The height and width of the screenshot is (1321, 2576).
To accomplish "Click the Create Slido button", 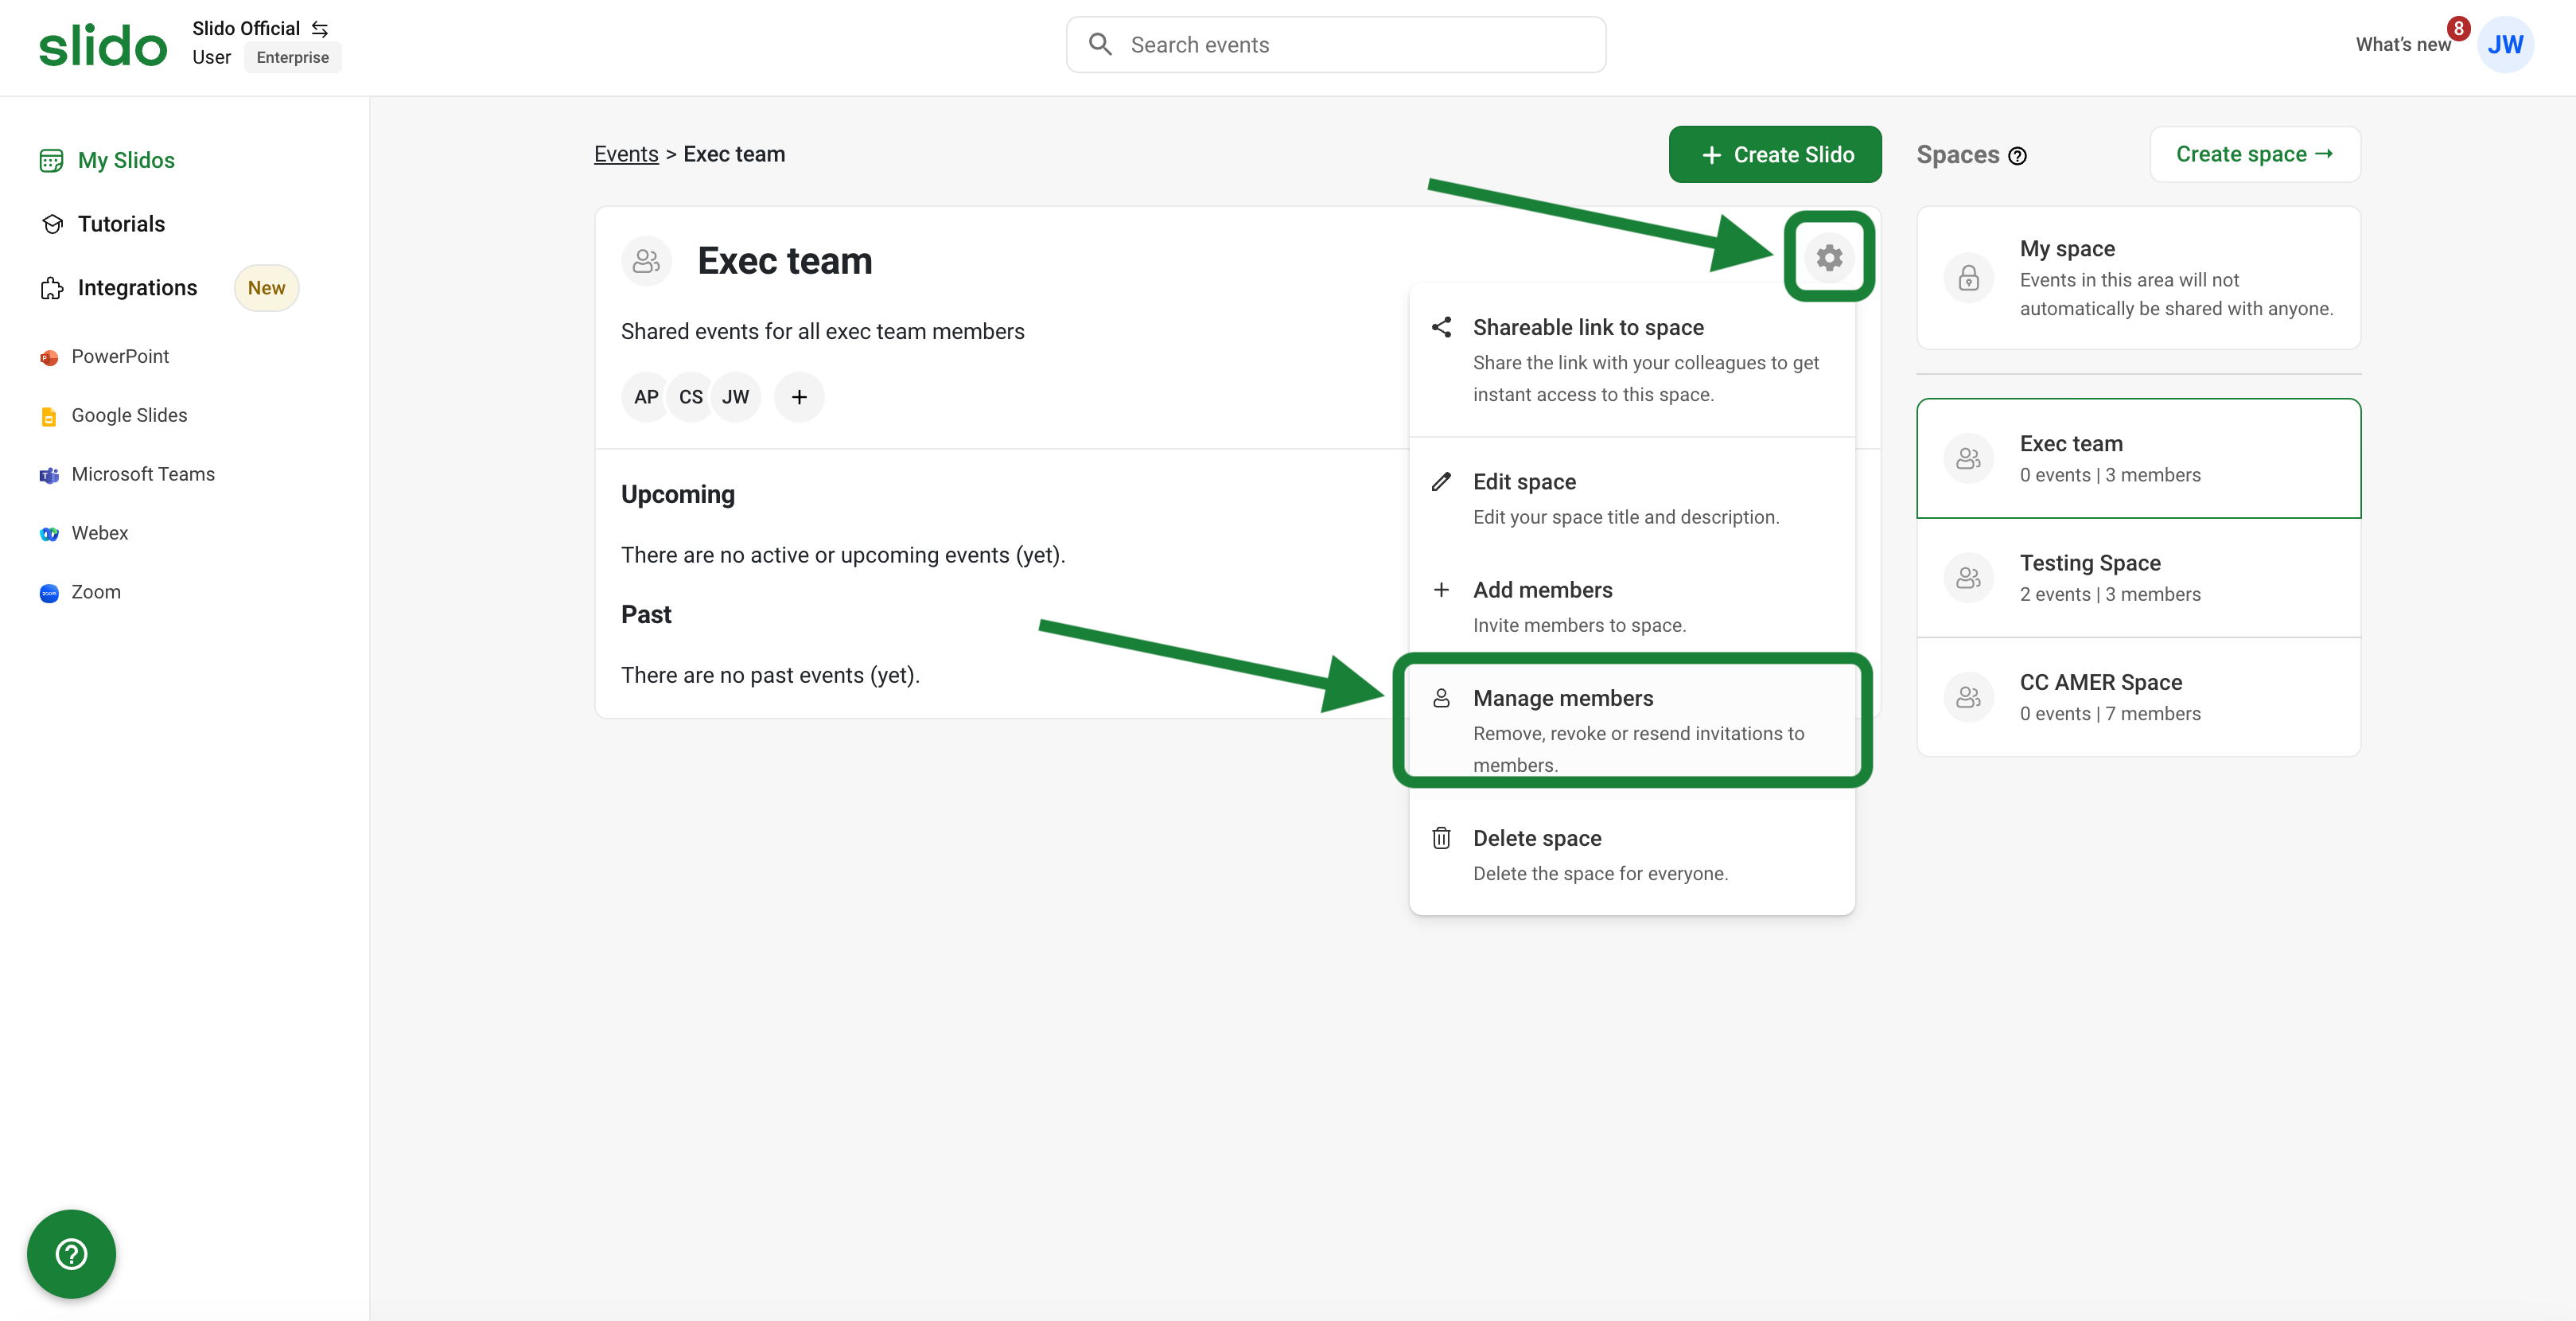I will [x=1775, y=155].
